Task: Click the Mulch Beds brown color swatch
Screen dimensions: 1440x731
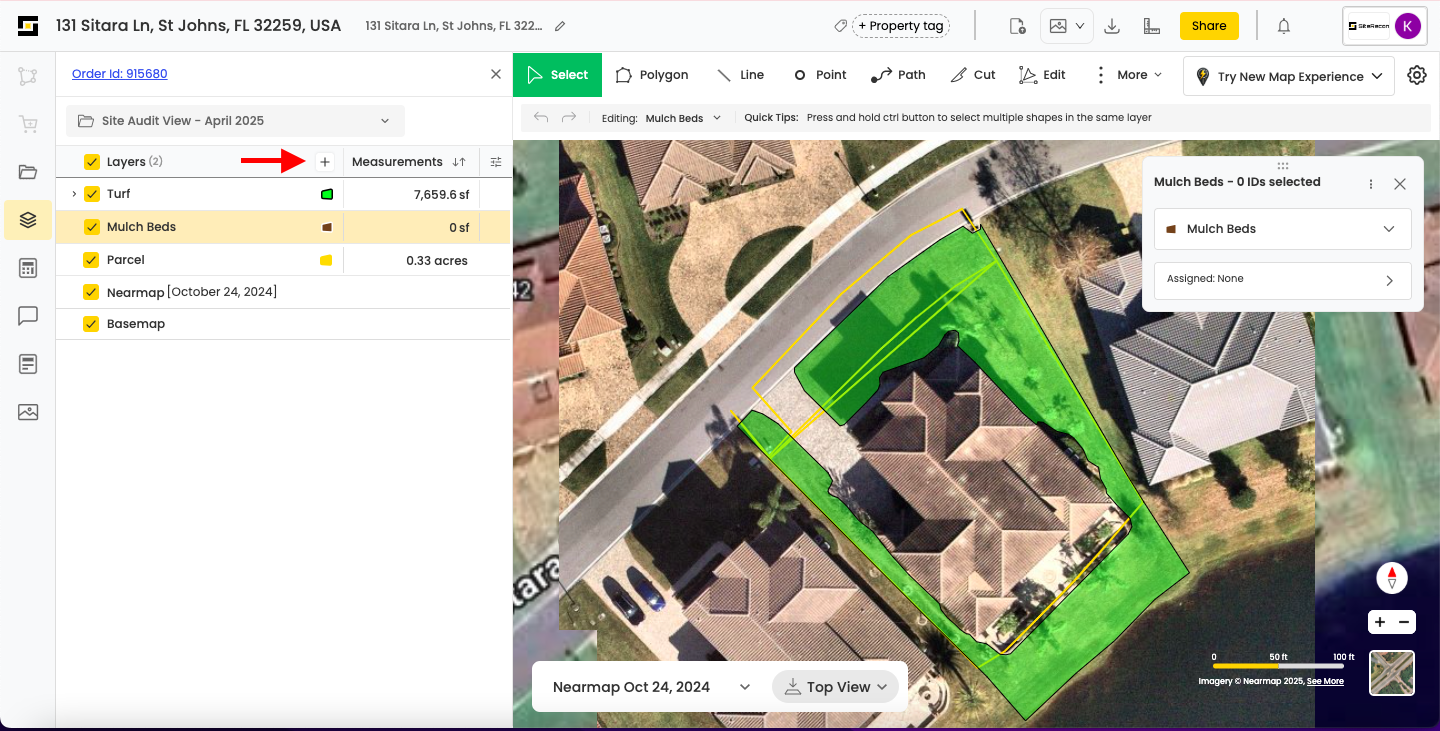Action: pyautogui.click(x=326, y=227)
